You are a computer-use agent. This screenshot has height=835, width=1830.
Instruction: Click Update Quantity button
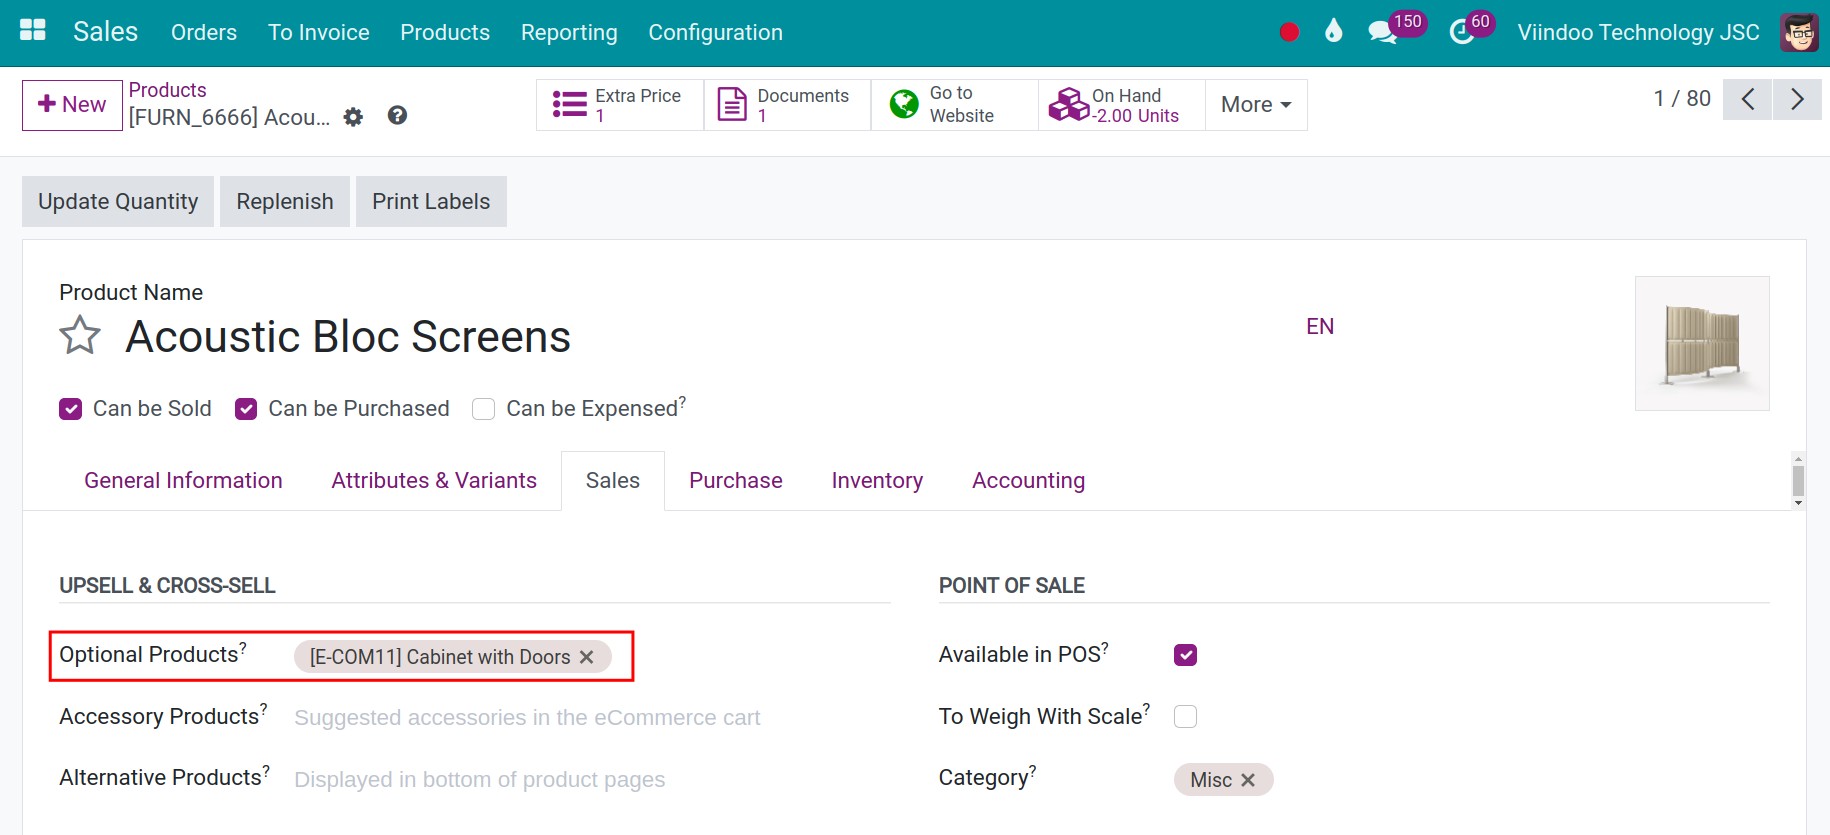pyautogui.click(x=118, y=202)
